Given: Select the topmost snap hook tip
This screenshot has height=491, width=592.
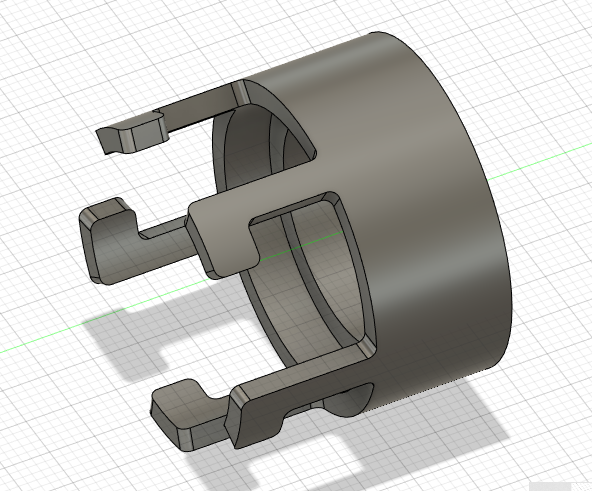Looking at the screenshot, I should pyautogui.click(x=131, y=134).
